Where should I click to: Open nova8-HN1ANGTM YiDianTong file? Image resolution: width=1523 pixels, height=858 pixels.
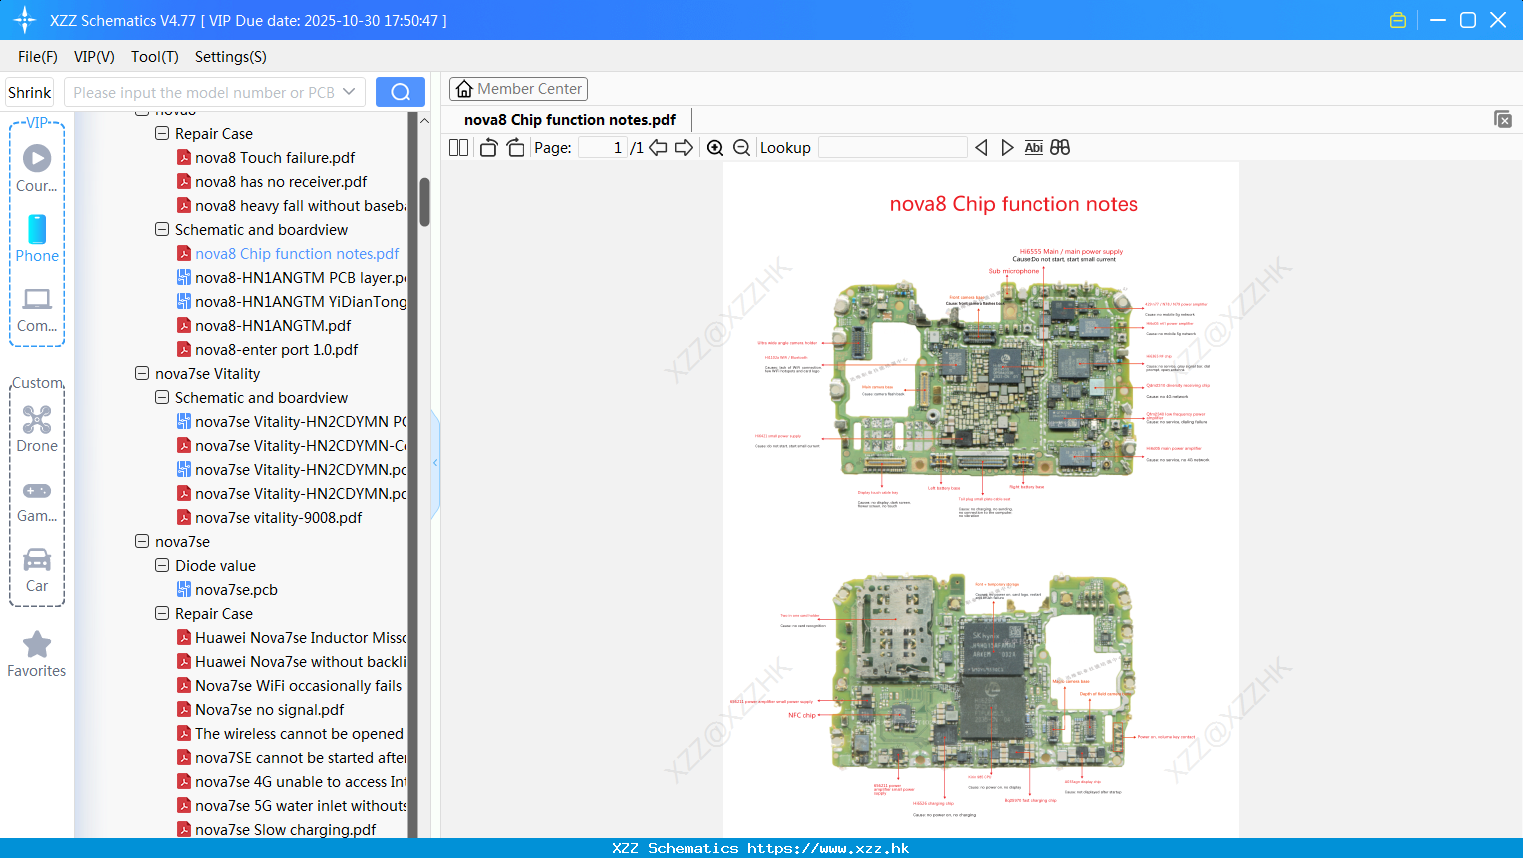click(301, 301)
